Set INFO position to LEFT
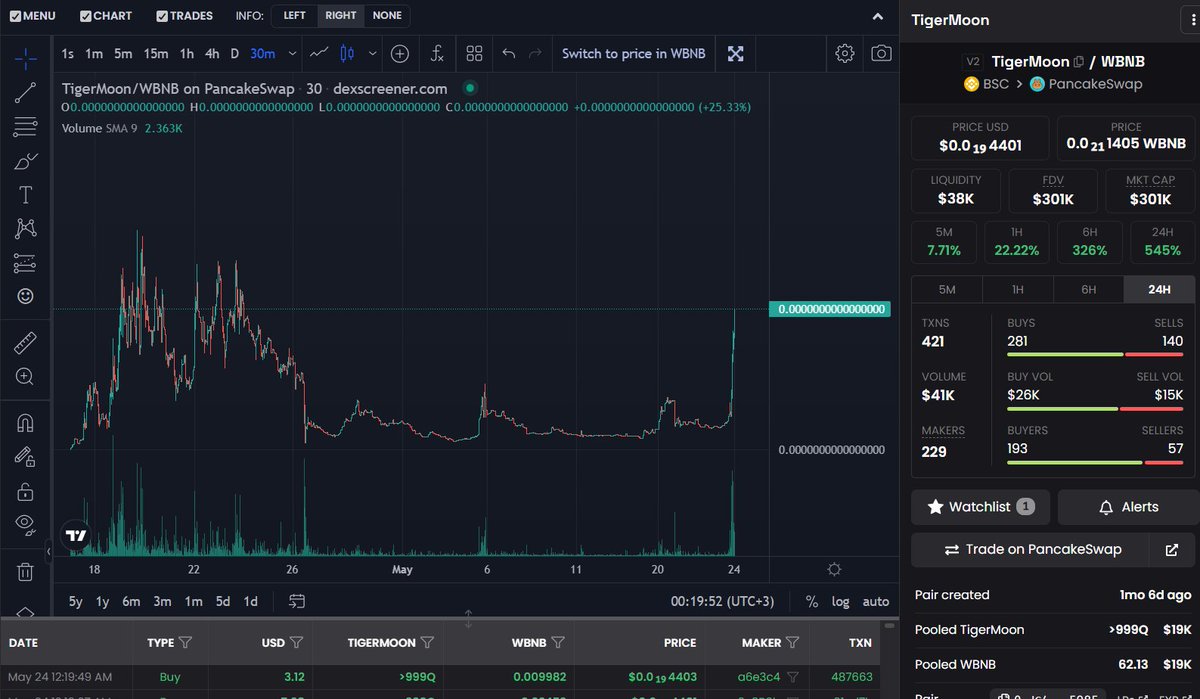This screenshot has width=1200, height=699. coord(294,16)
